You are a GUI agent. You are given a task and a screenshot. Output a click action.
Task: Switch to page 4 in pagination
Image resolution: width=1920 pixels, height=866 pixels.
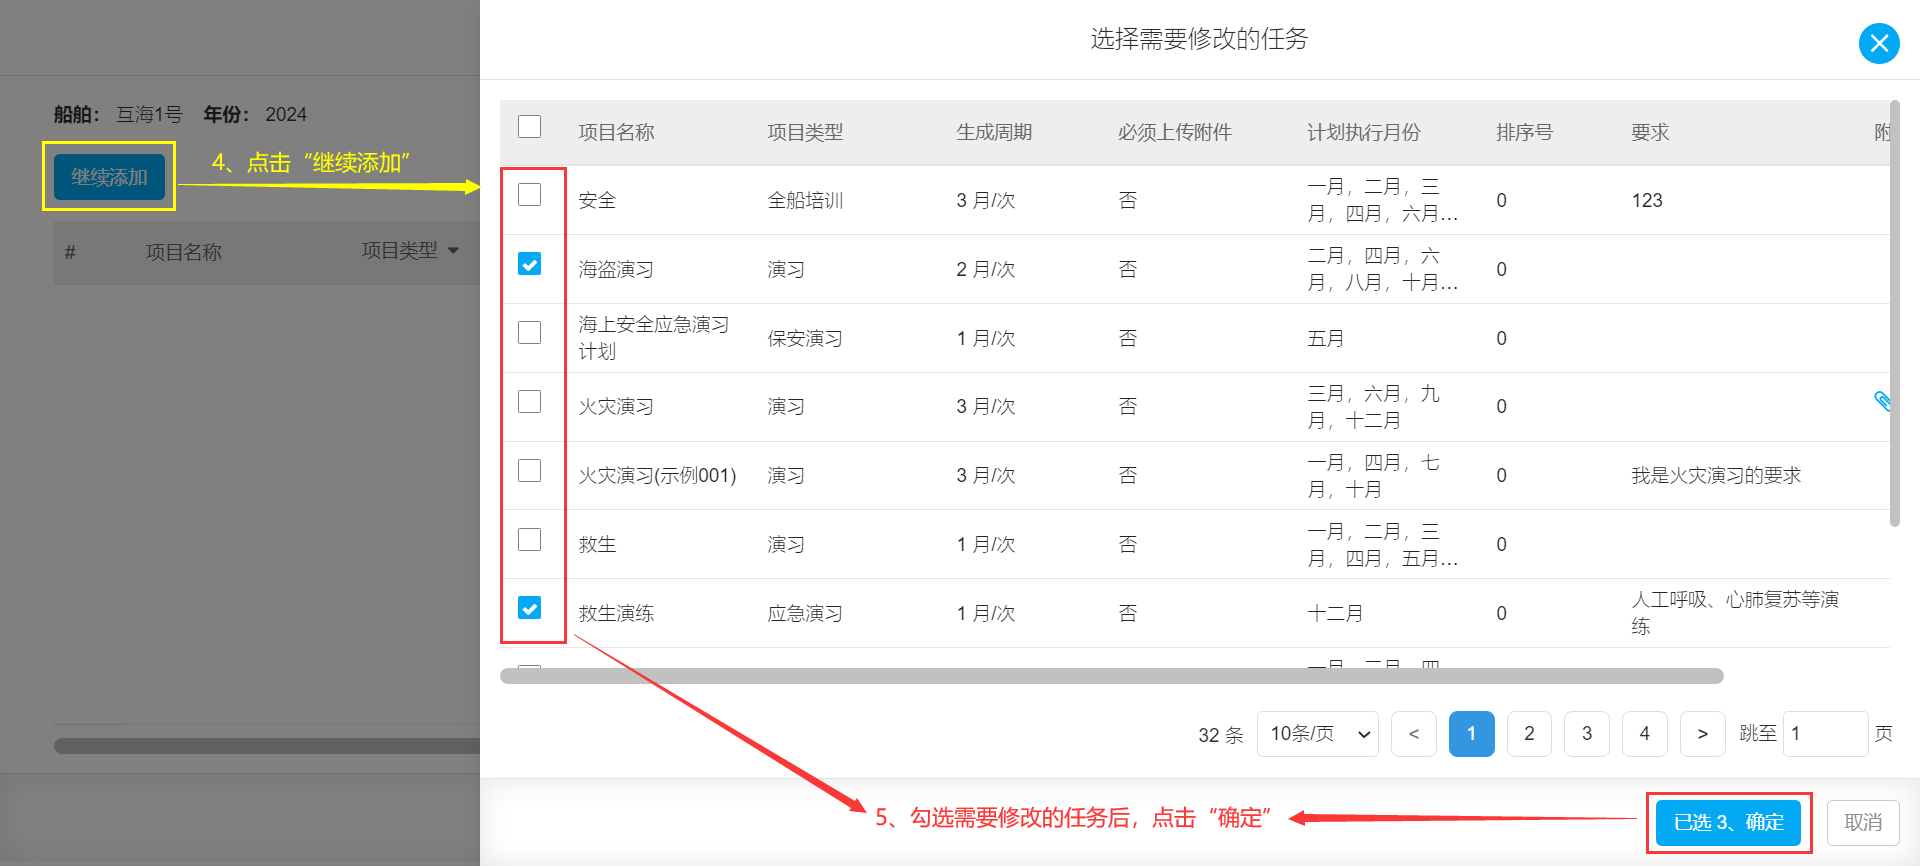coord(1645,734)
